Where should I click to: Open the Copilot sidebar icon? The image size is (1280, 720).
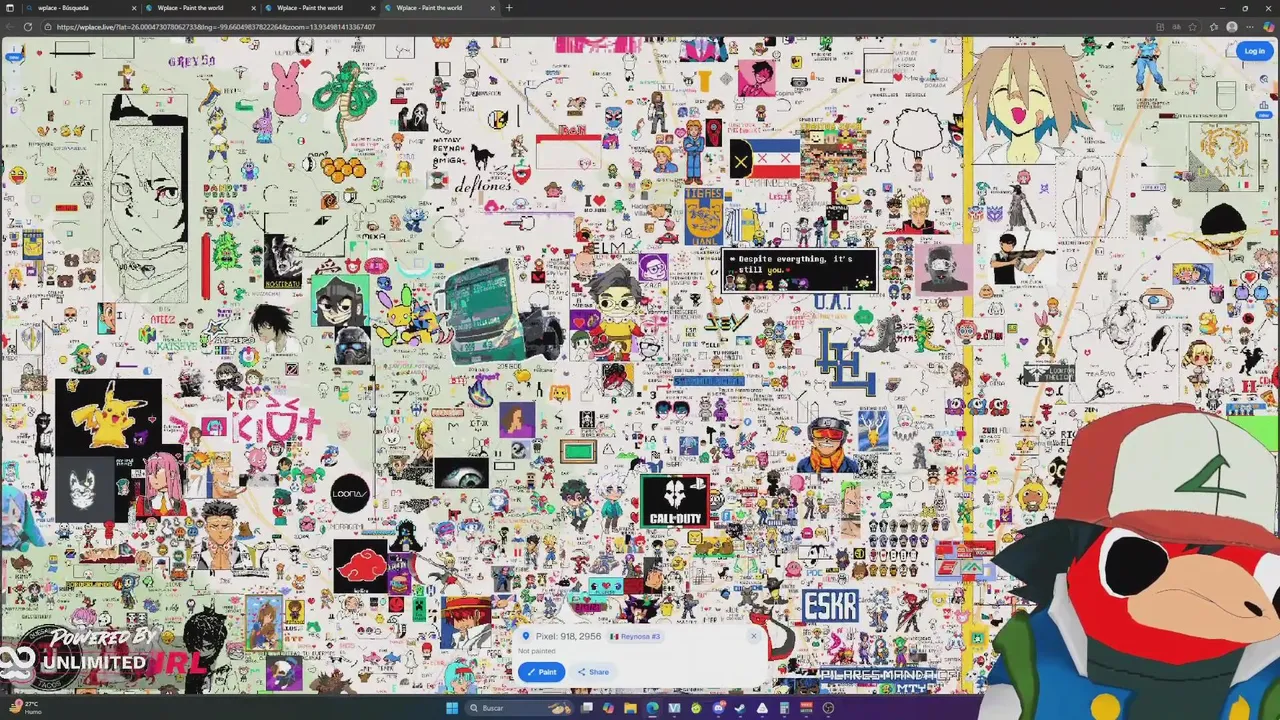1269,27
